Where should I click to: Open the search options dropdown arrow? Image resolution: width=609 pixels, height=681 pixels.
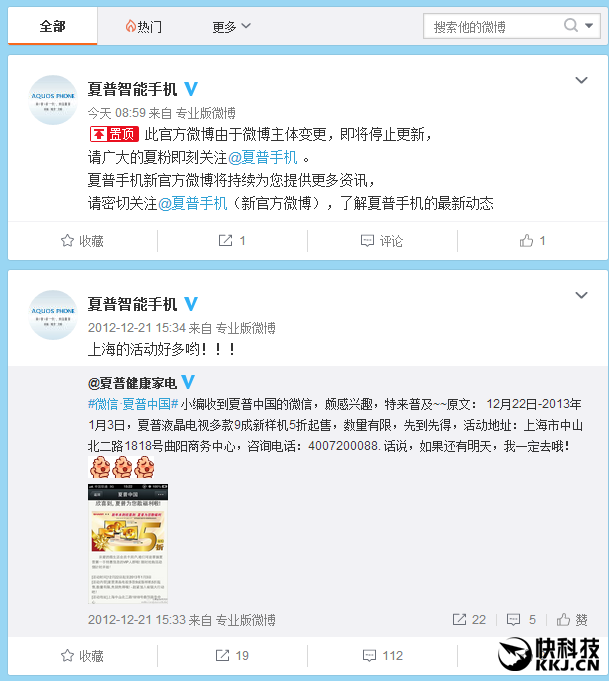point(589,26)
